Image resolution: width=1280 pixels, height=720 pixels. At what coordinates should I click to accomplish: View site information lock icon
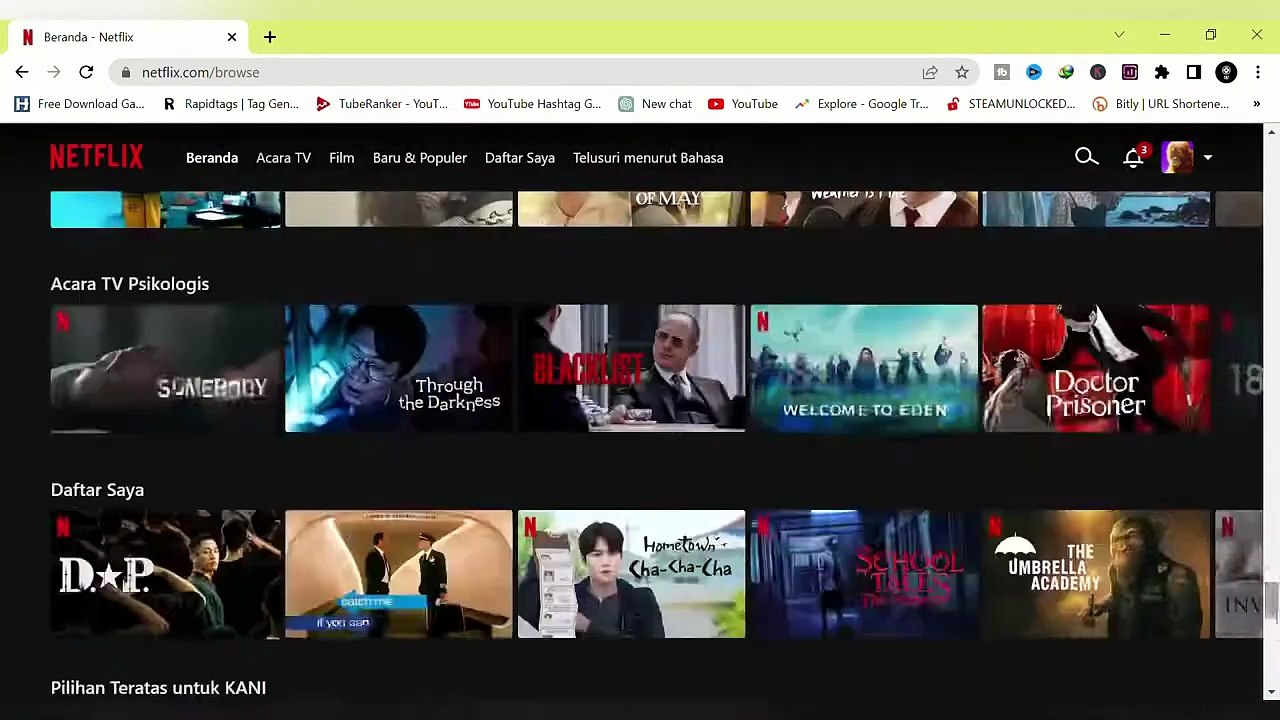[x=126, y=72]
